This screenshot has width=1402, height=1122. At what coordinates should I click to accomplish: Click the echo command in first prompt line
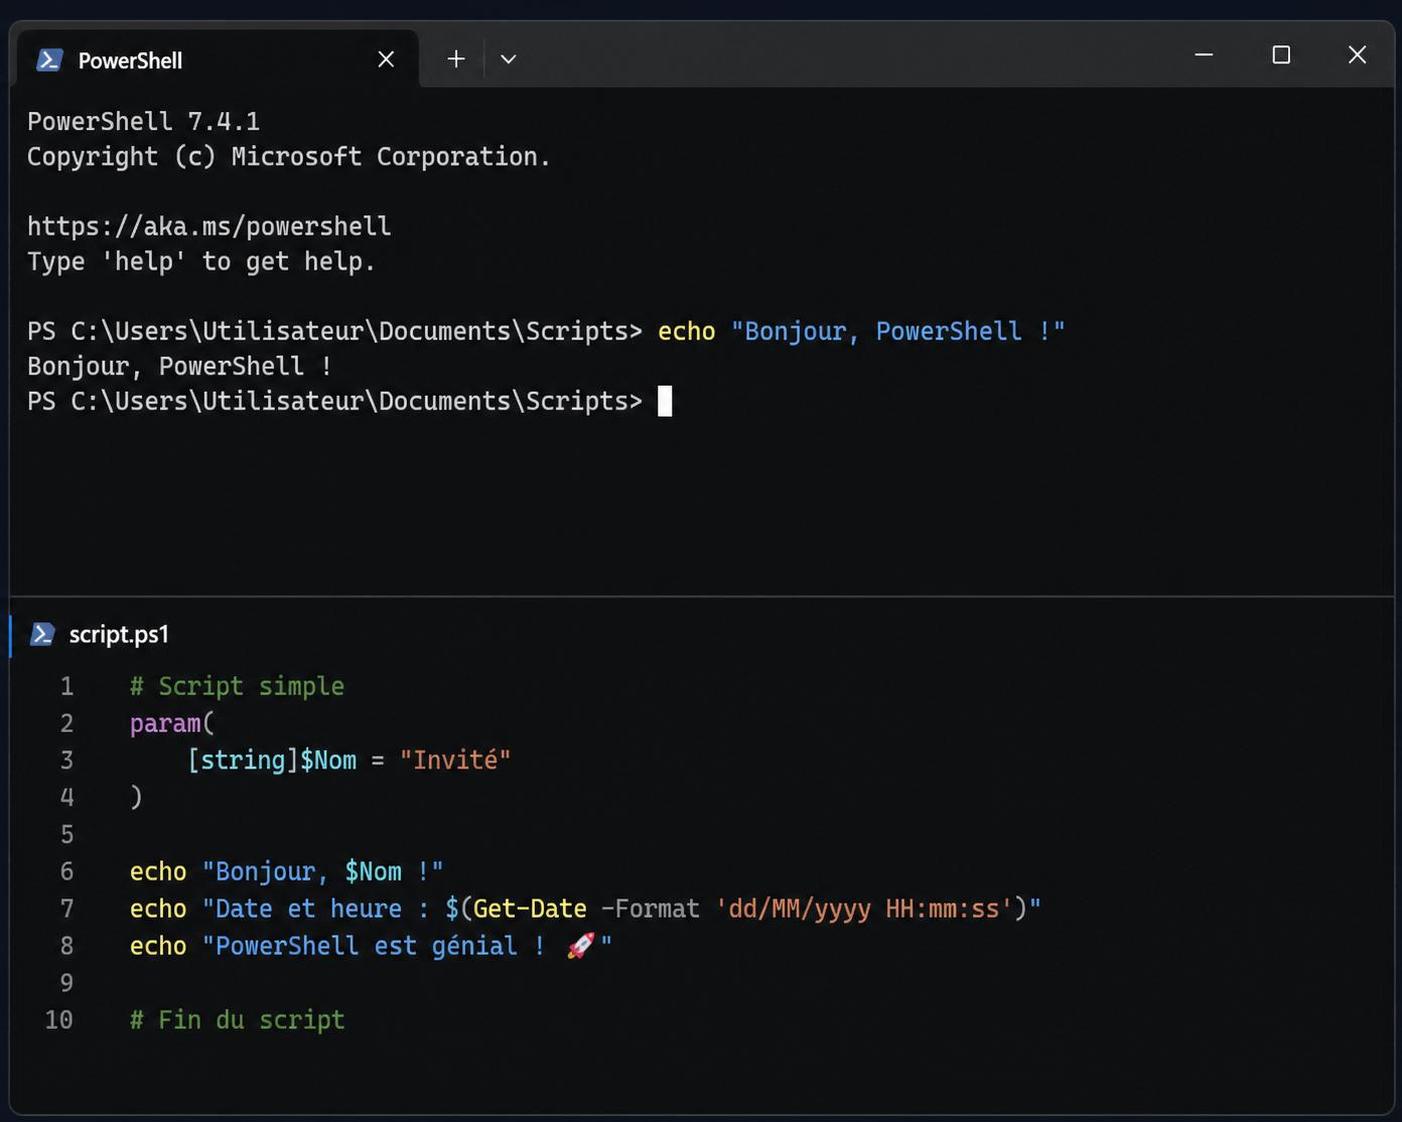point(686,331)
